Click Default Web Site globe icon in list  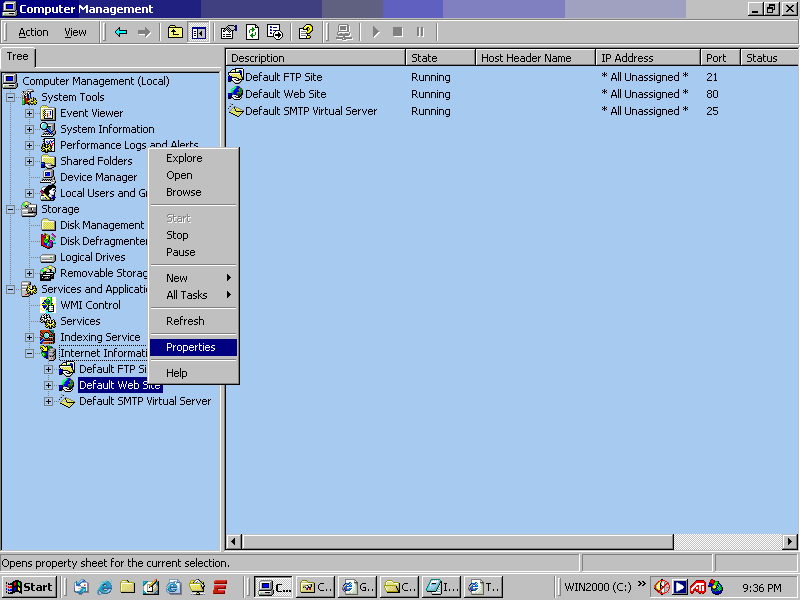[x=236, y=93]
